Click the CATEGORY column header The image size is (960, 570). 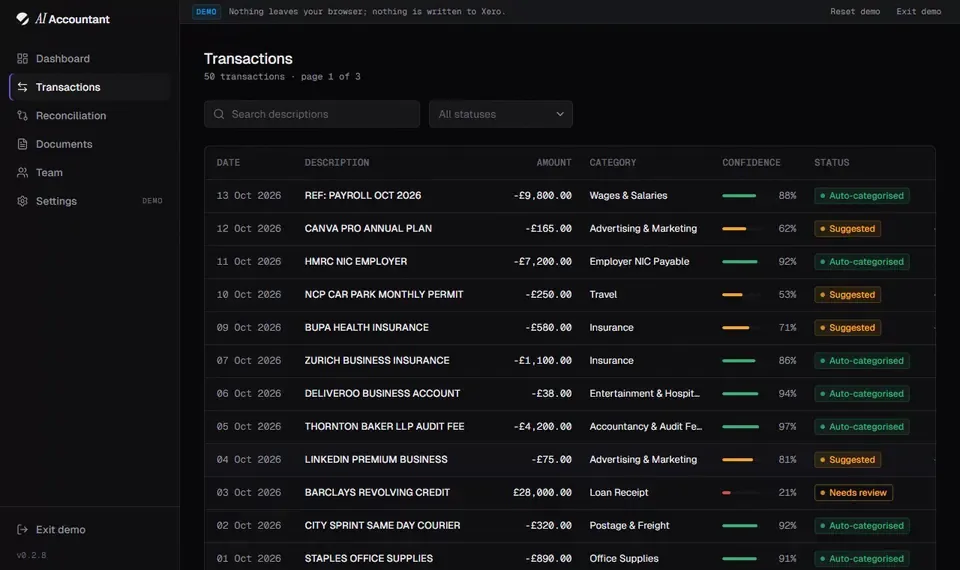tap(613, 162)
